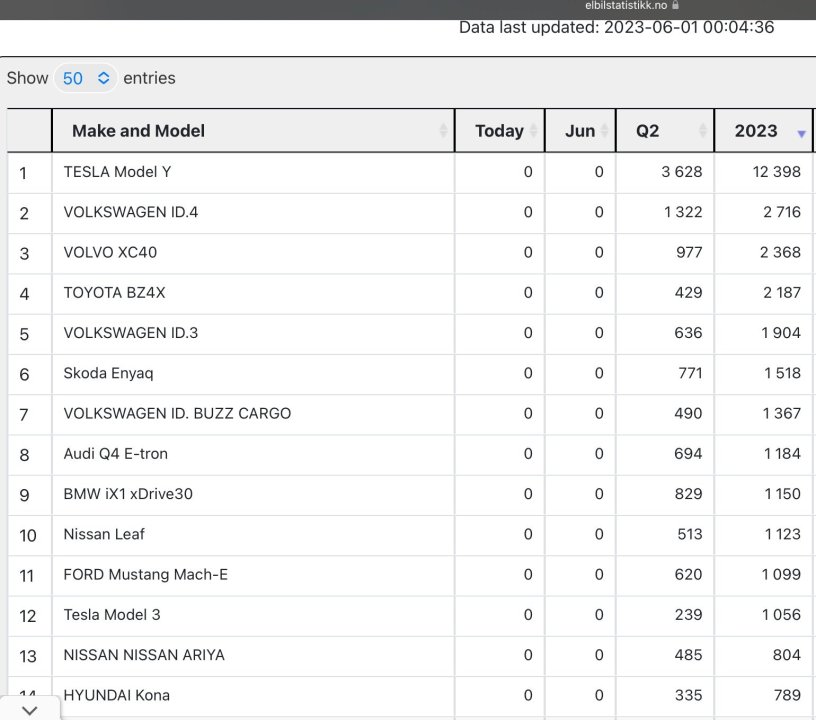816x720 pixels.
Task: Click the BMW iX1 xDrive30 cell
Action: click(x=128, y=494)
